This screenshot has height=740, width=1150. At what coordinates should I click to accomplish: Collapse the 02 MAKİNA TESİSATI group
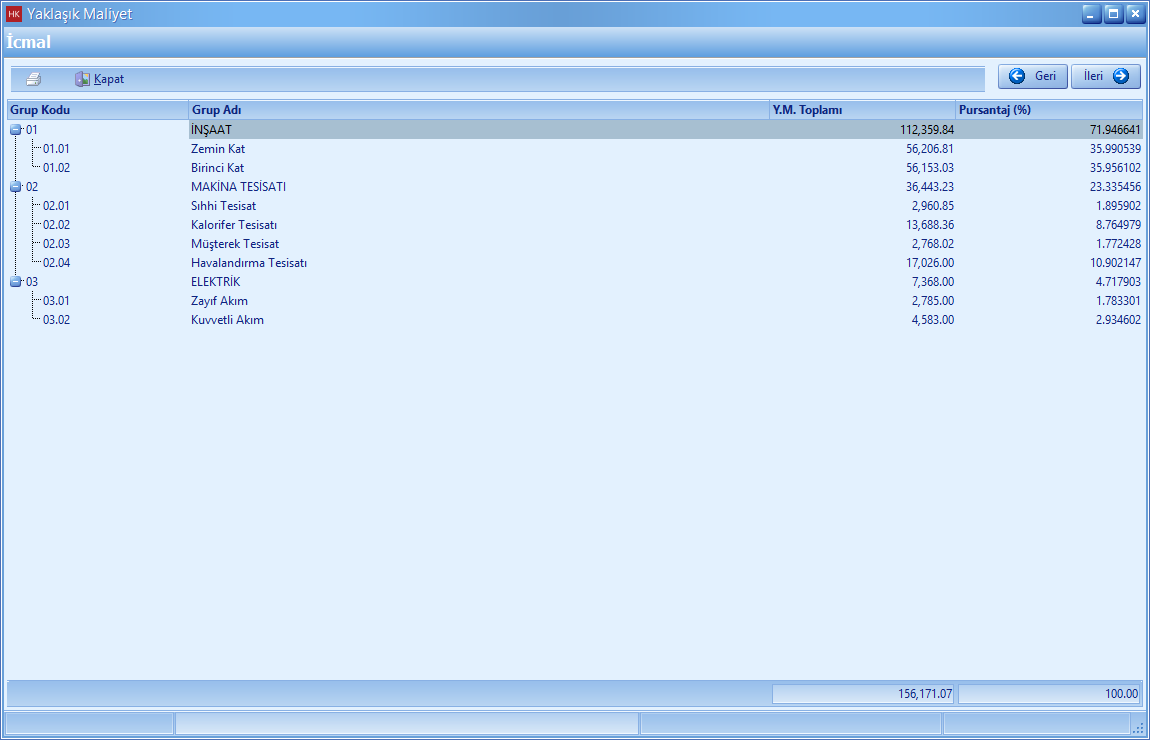(16, 187)
